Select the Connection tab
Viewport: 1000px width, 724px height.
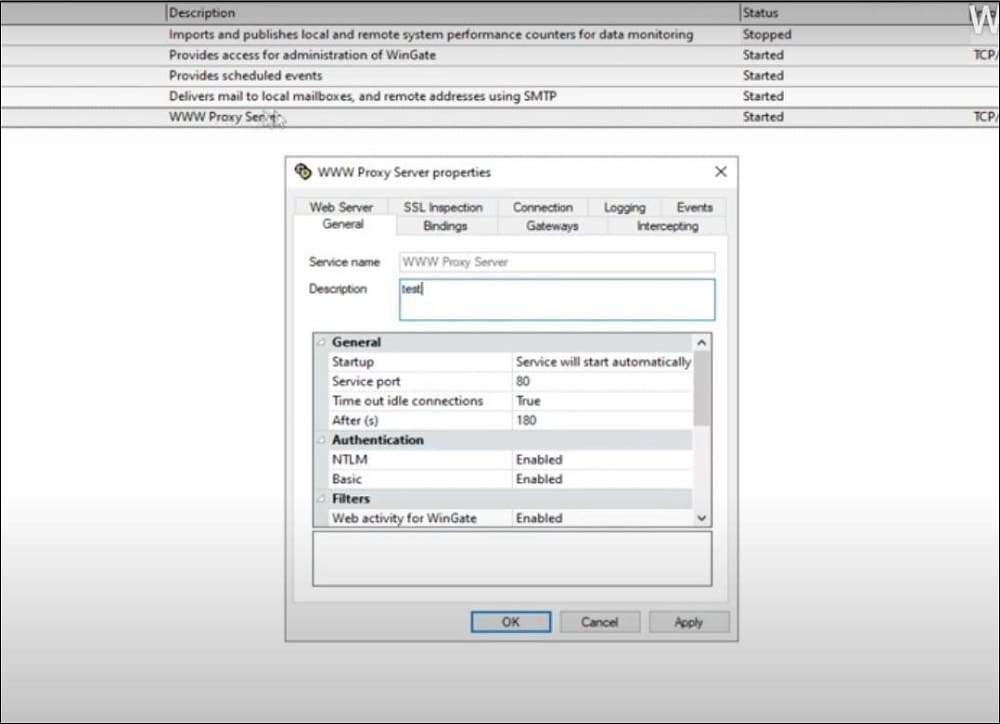click(x=543, y=207)
